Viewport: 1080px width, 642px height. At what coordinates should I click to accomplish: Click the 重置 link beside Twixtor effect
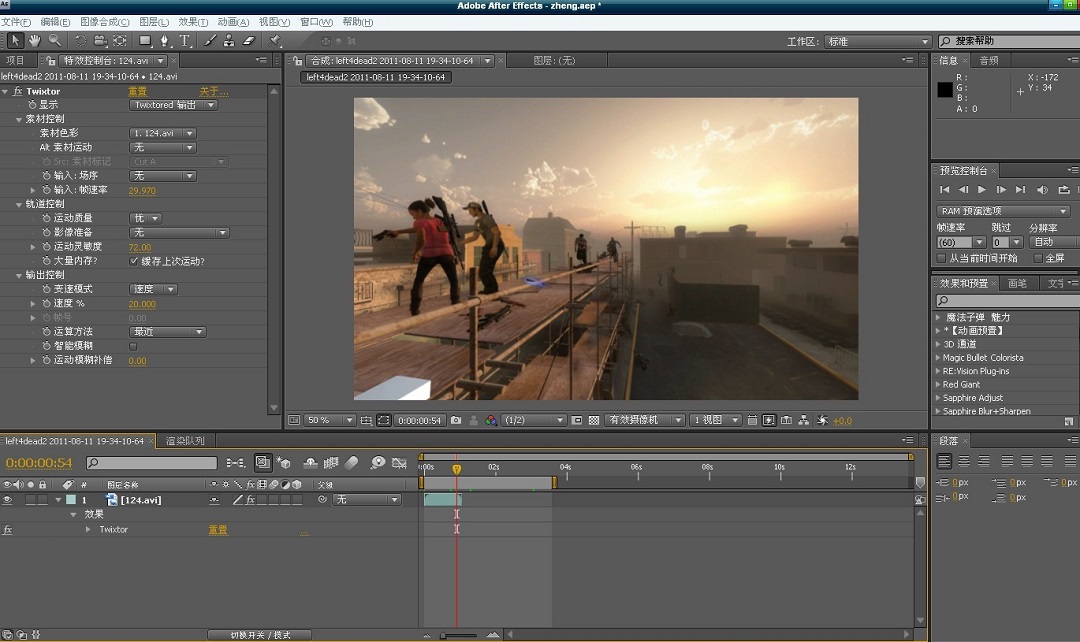pos(138,91)
